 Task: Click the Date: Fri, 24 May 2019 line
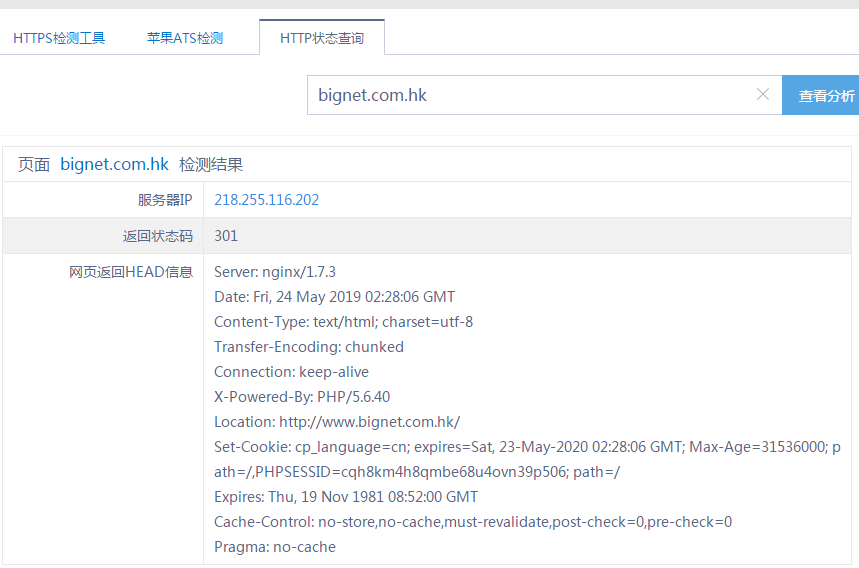tap(334, 297)
